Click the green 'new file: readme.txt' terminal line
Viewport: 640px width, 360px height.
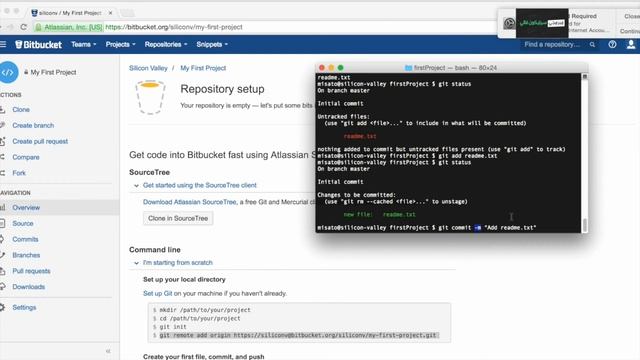(x=380, y=215)
